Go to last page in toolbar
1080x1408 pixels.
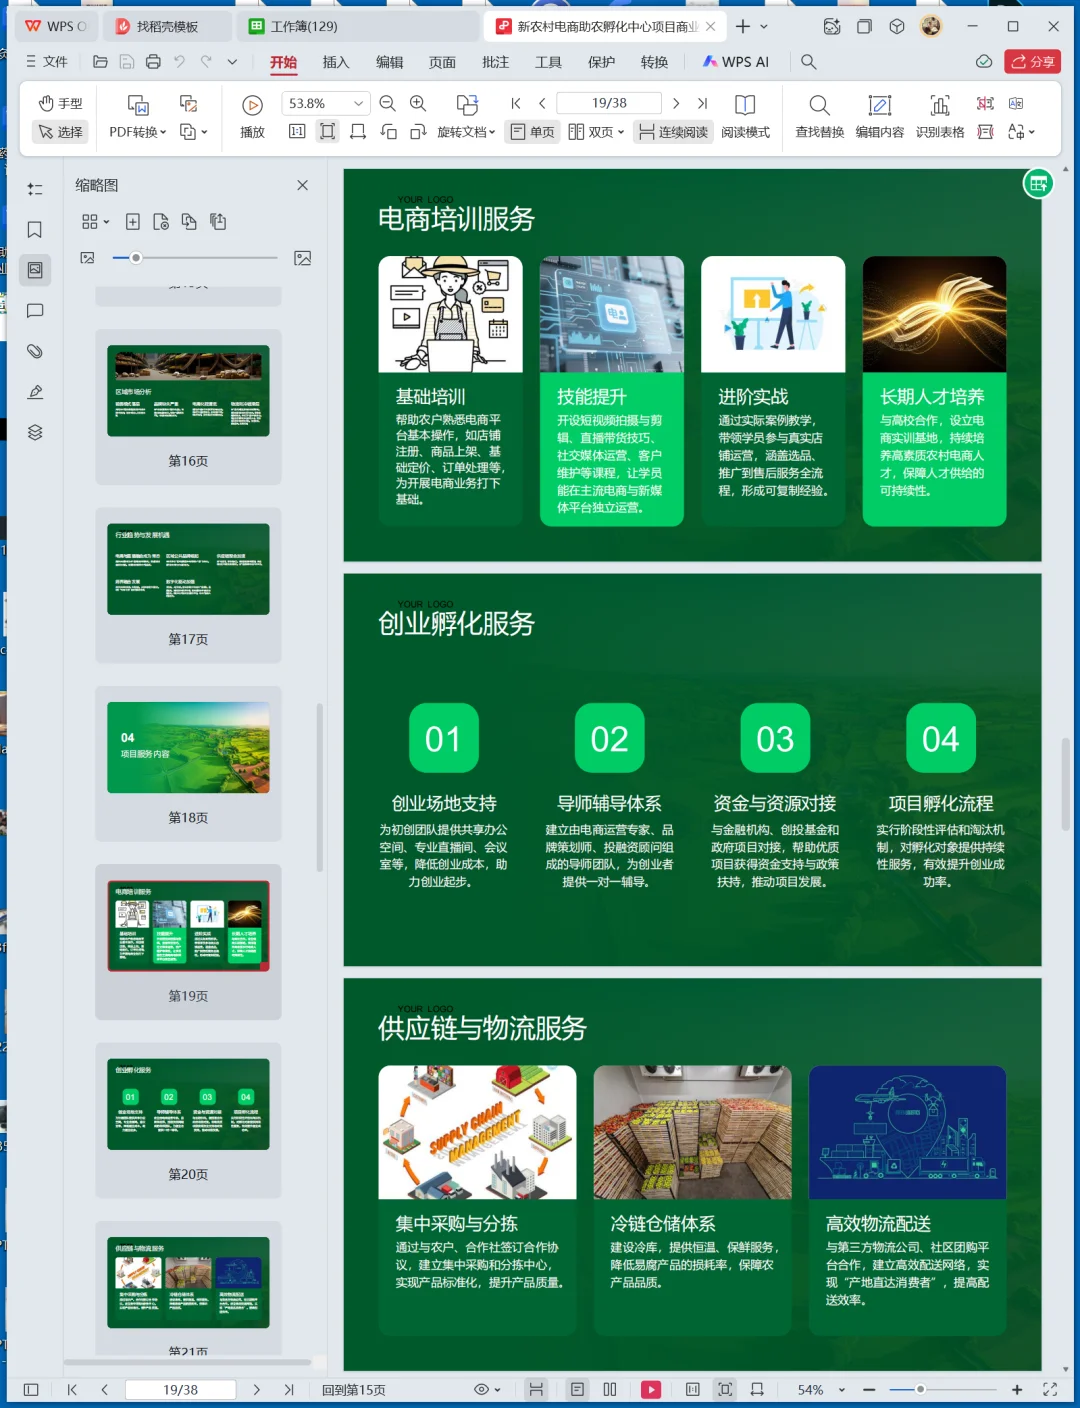[x=702, y=103]
